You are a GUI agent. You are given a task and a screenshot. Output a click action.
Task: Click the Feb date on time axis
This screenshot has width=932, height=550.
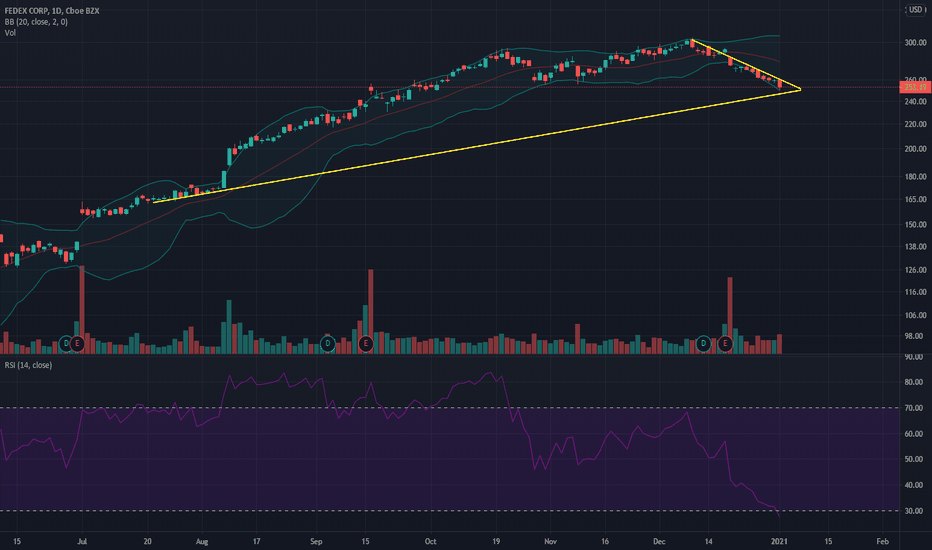[x=883, y=542]
